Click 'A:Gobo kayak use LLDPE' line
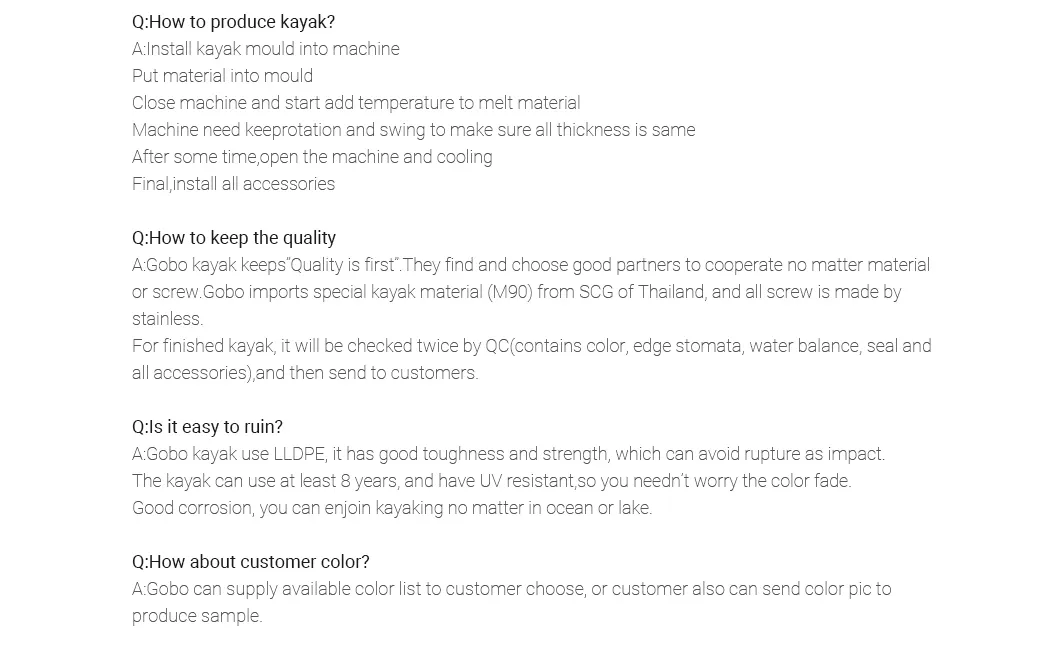This screenshot has width=1060, height=657. (508, 454)
